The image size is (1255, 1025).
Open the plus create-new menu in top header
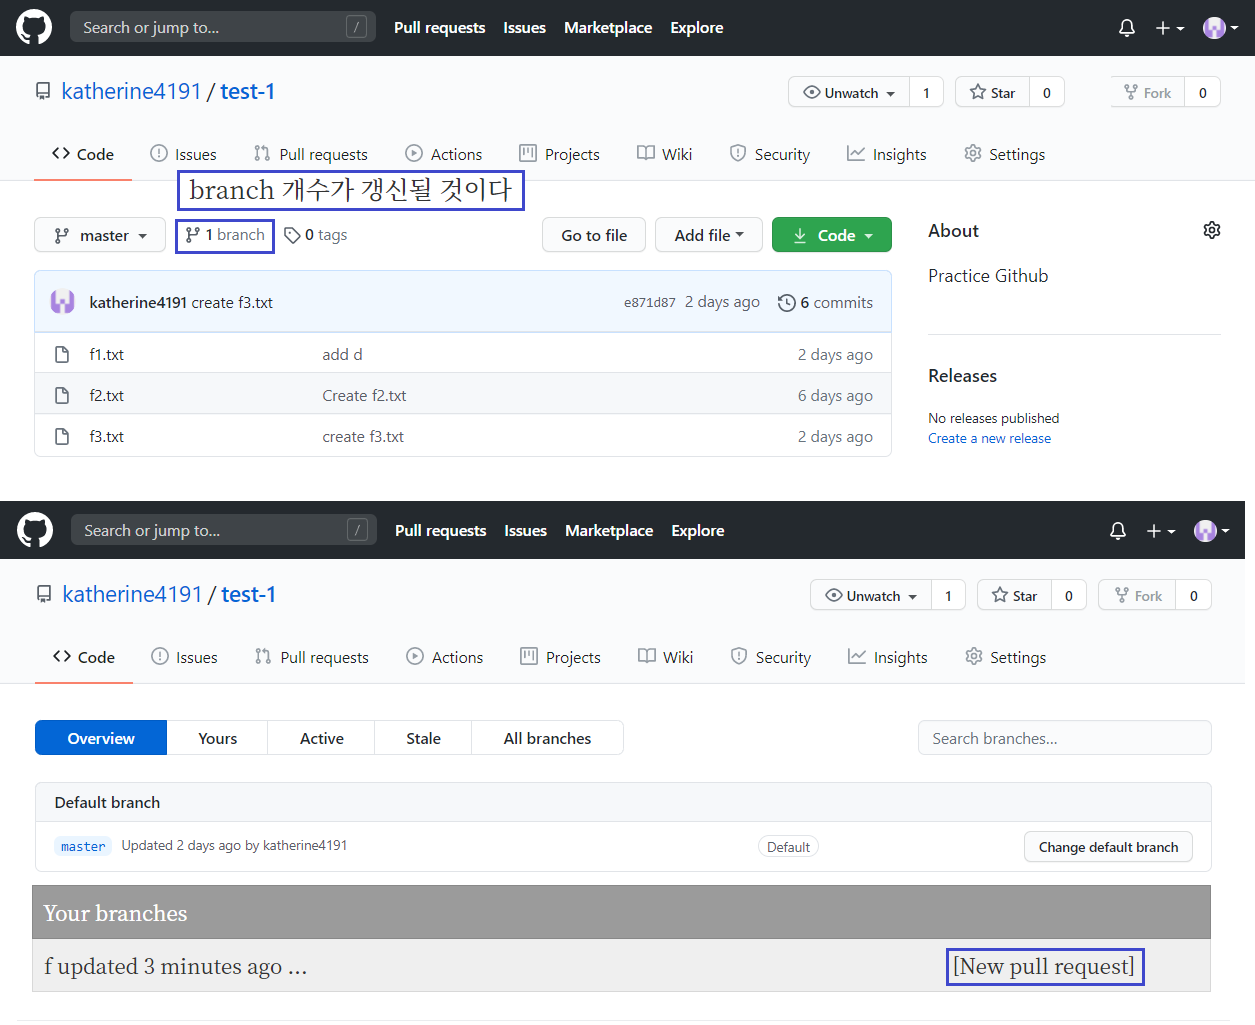point(1169,28)
